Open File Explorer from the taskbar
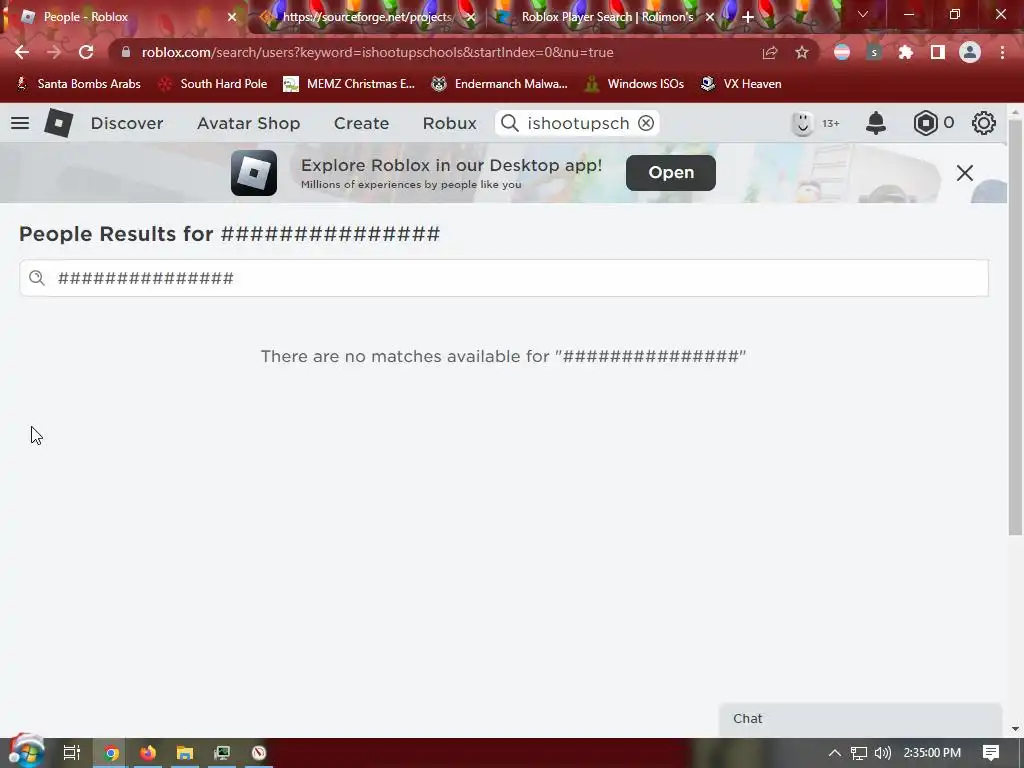1024x768 pixels. (185, 753)
